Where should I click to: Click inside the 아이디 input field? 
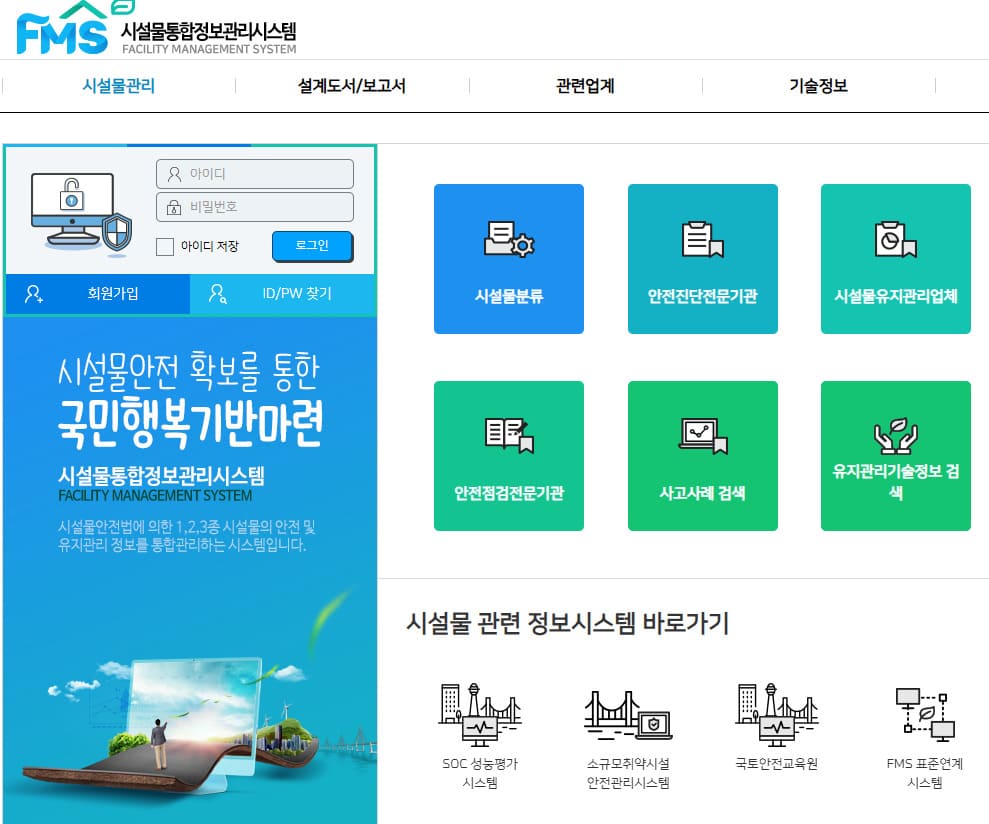[254, 173]
